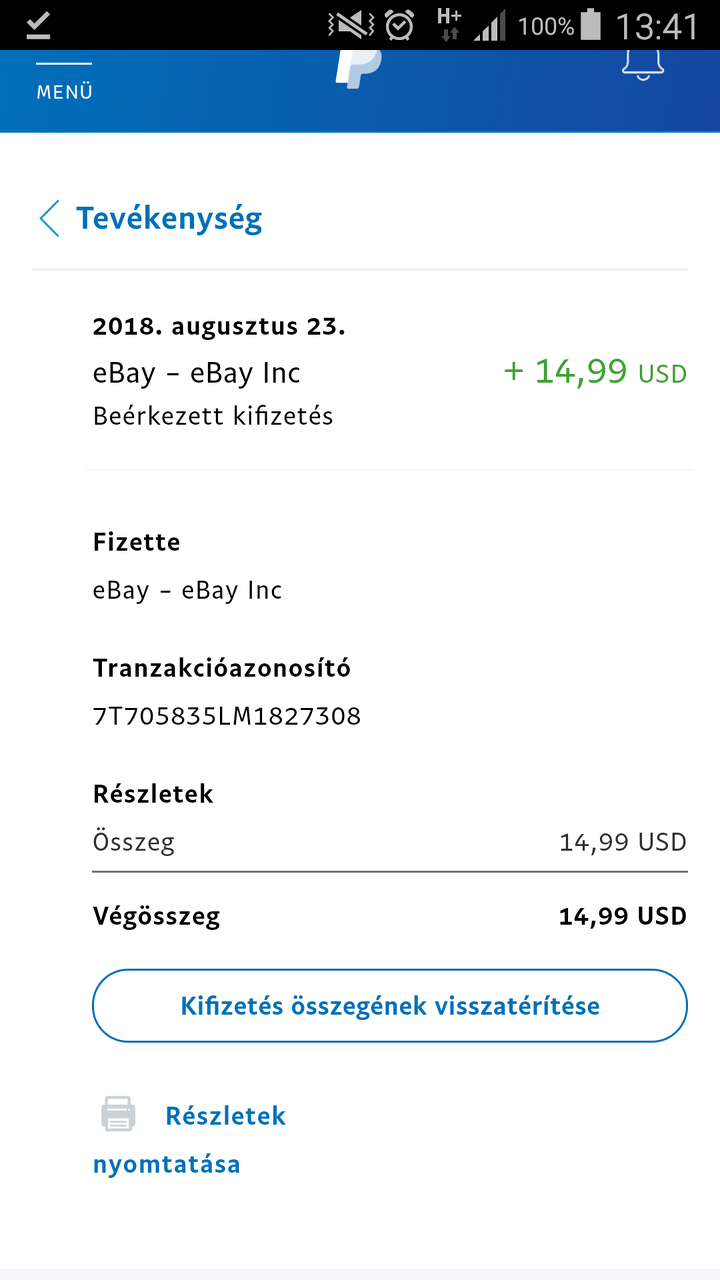This screenshot has height=1280, width=720.
Task: Tap the back chevron arrow
Action: 49,218
